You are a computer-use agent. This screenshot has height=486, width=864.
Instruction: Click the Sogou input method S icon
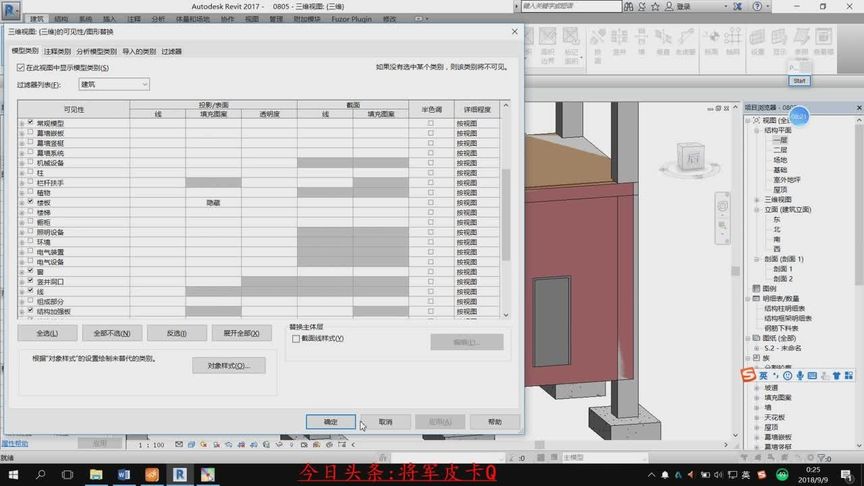tap(748, 375)
